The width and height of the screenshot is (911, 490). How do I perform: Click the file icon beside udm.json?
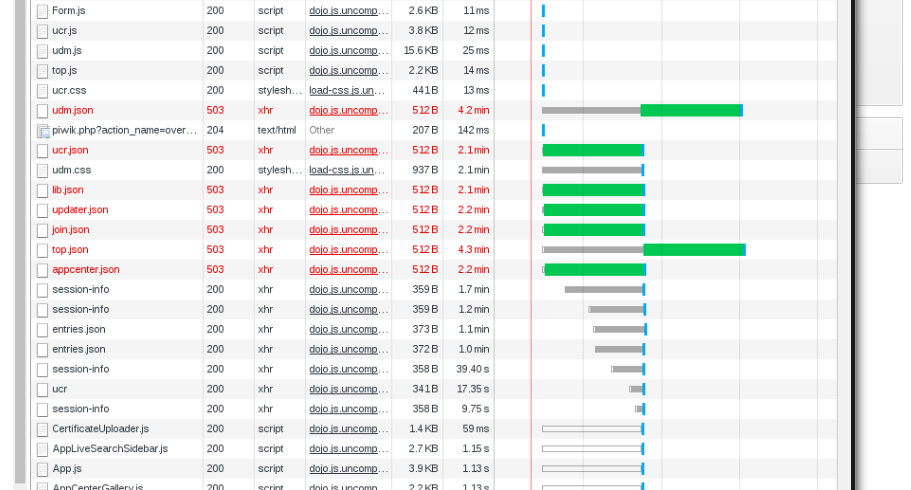pos(42,111)
